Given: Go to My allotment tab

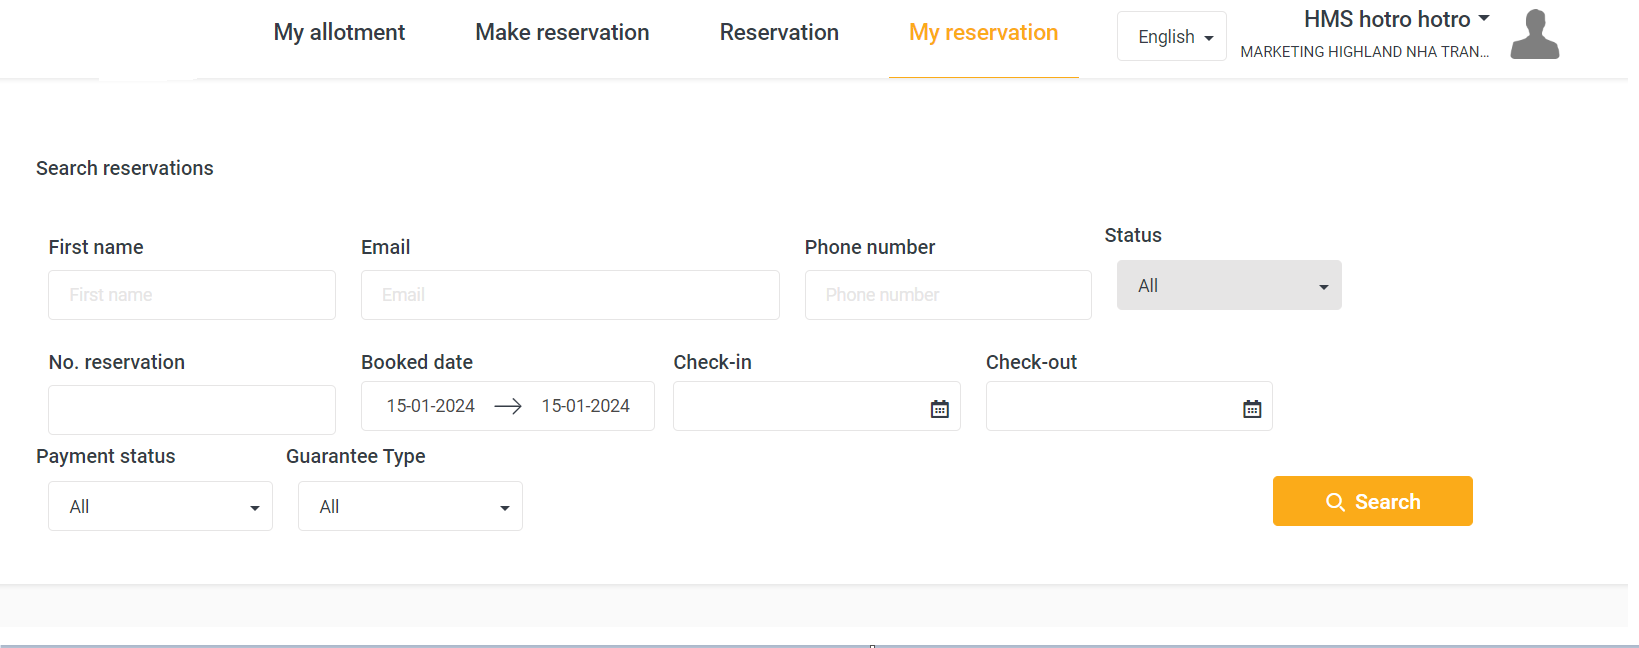Looking at the screenshot, I should point(339,33).
